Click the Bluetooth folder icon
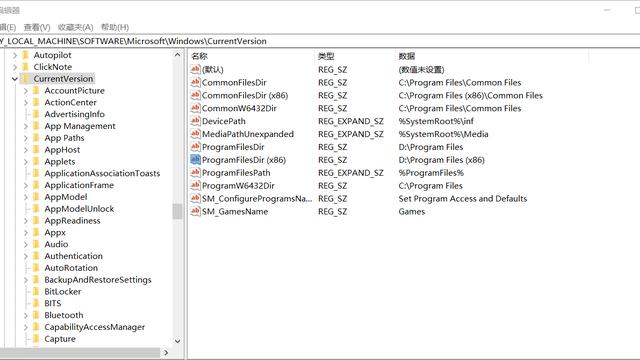The image size is (640, 360). pos(36,315)
